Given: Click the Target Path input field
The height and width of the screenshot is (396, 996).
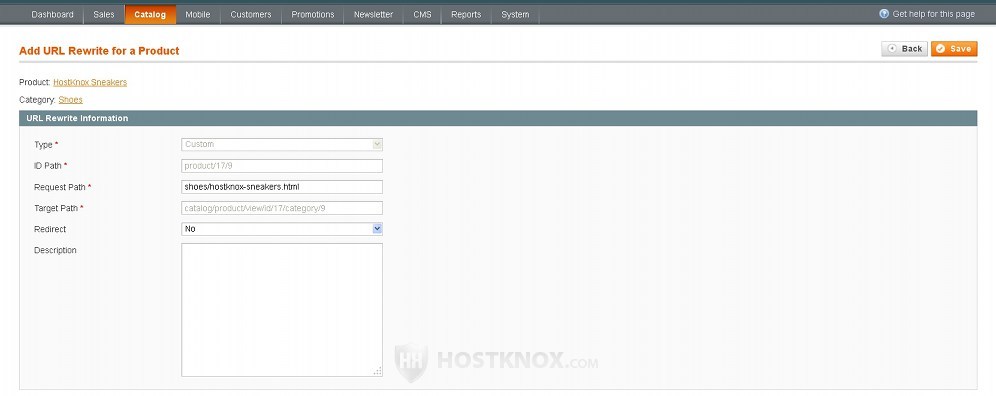Looking at the screenshot, I should pyautogui.click(x=282, y=208).
